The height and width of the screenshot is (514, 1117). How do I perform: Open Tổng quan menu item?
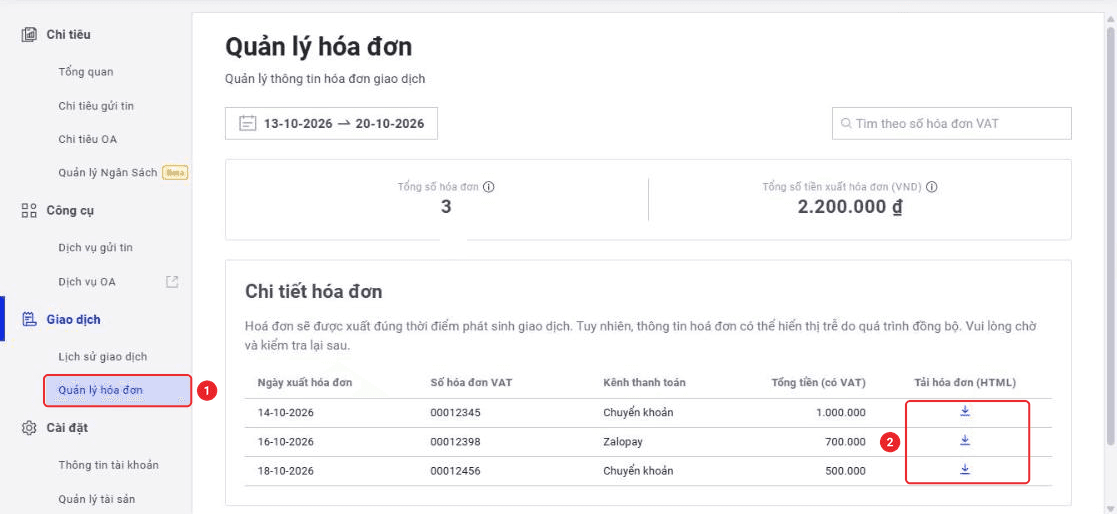[x=85, y=72]
